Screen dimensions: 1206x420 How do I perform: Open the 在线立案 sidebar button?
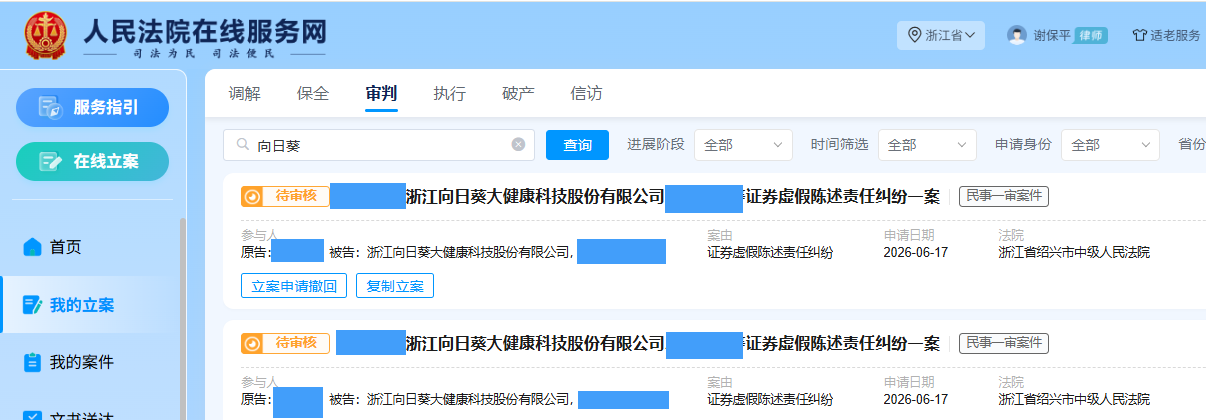pos(93,161)
